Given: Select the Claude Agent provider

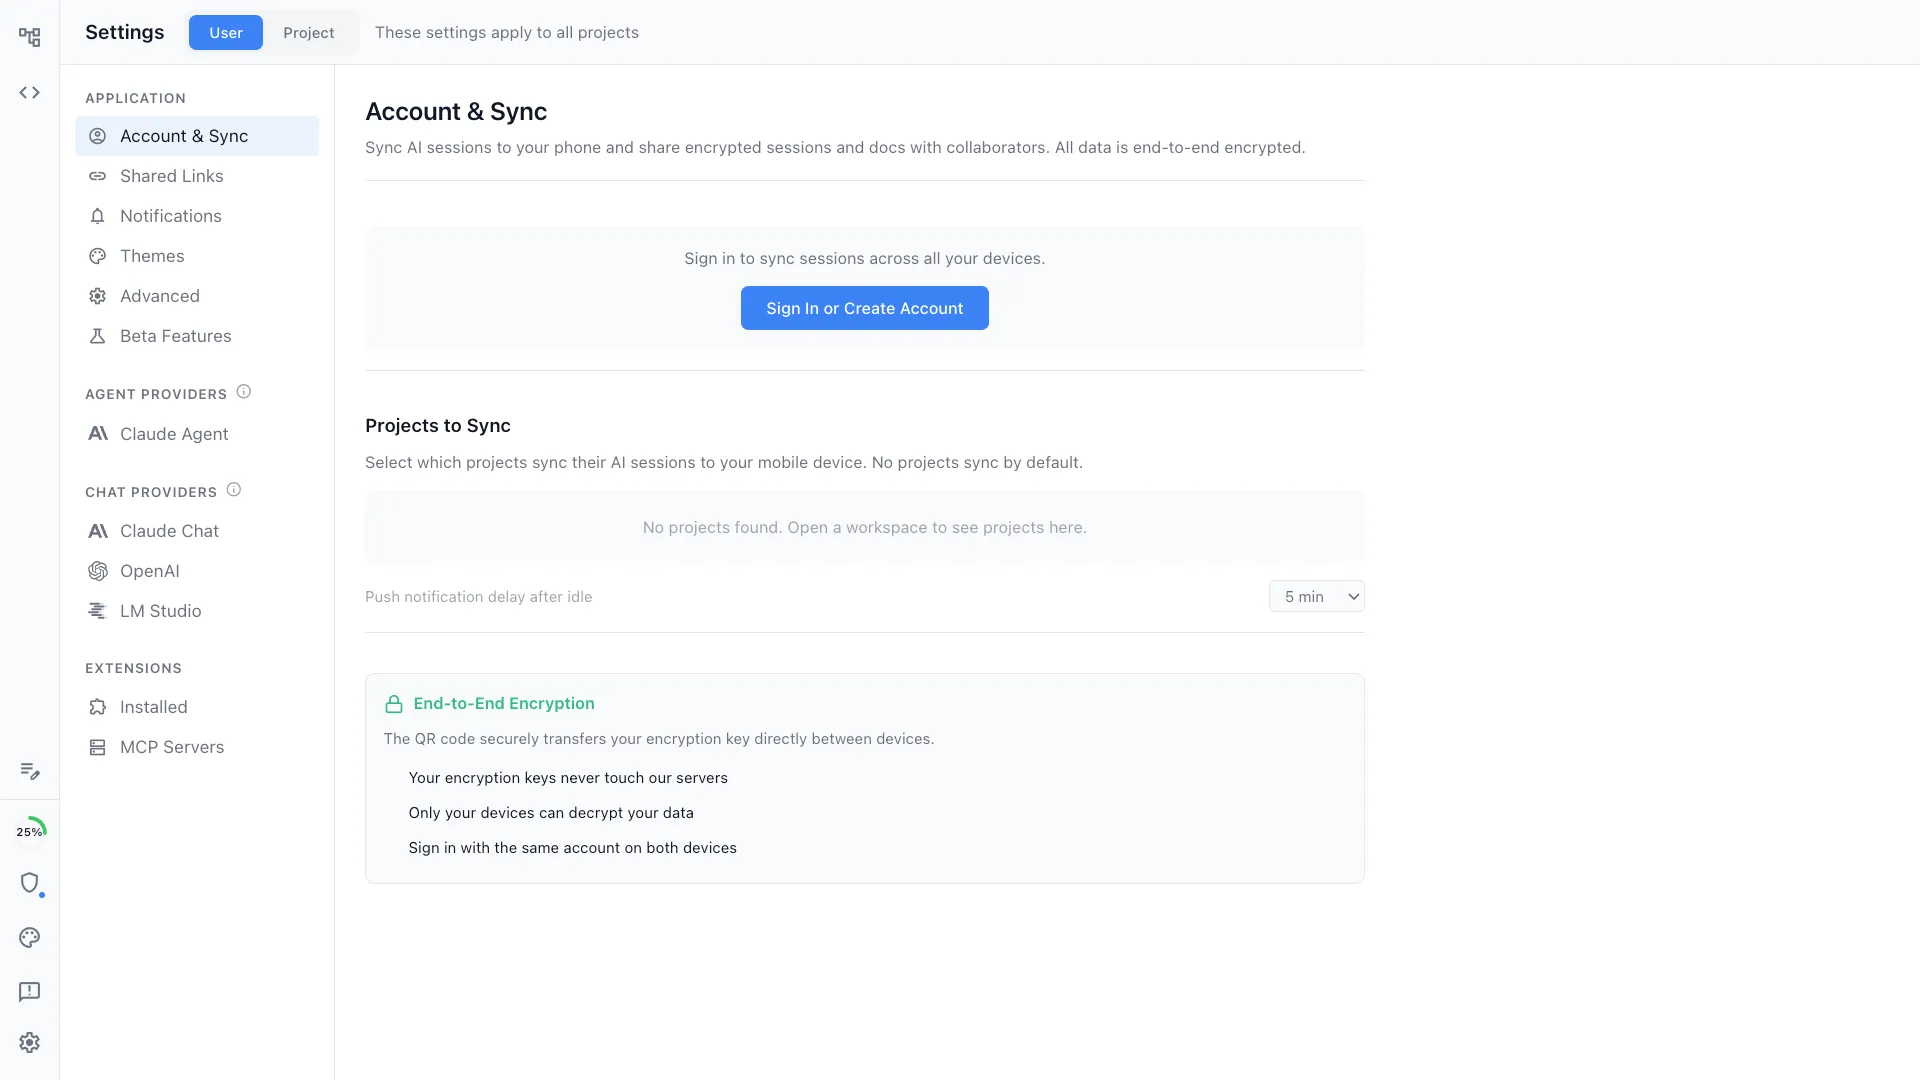Looking at the screenshot, I should pyautogui.click(x=175, y=434).
